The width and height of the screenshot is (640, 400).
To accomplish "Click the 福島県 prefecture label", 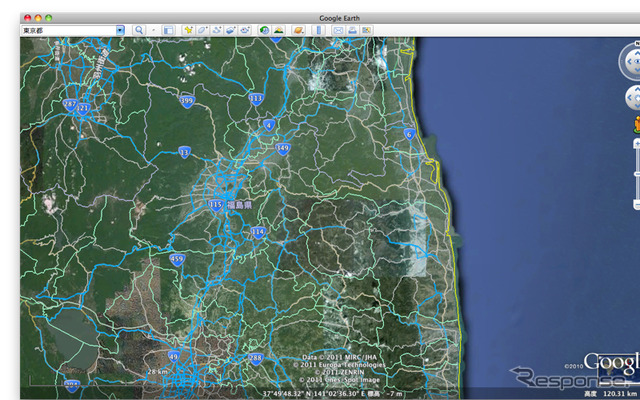I will tap(240, 205).
